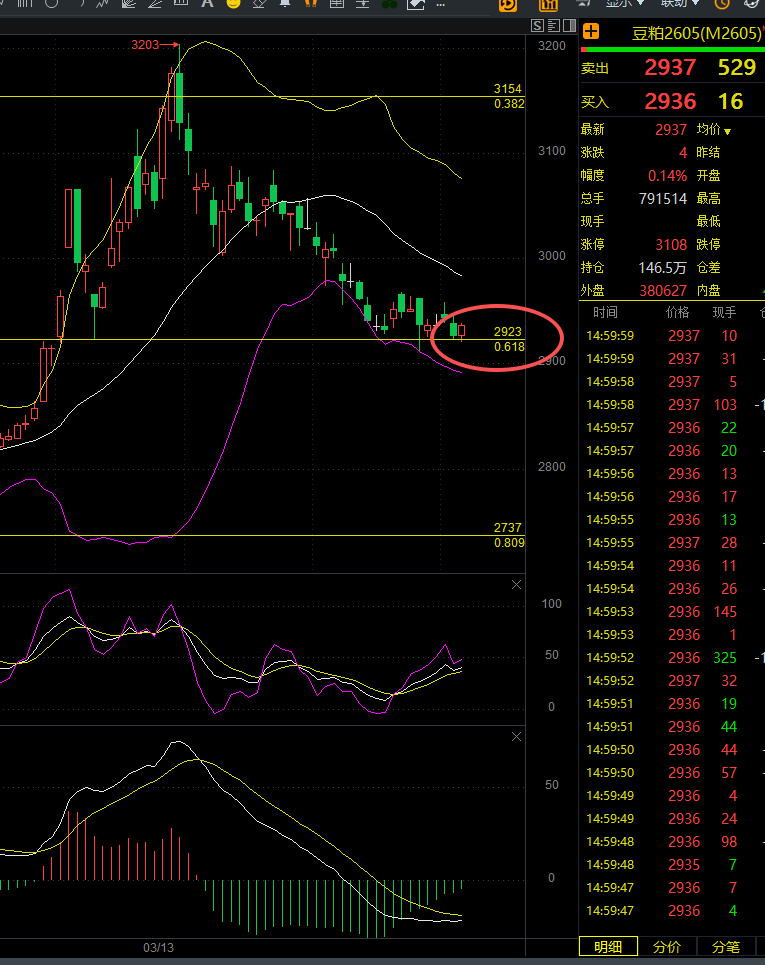Select the 14:59:58 trade with volume 103
This screenshot has height=965, width=765.
(672, 405)
